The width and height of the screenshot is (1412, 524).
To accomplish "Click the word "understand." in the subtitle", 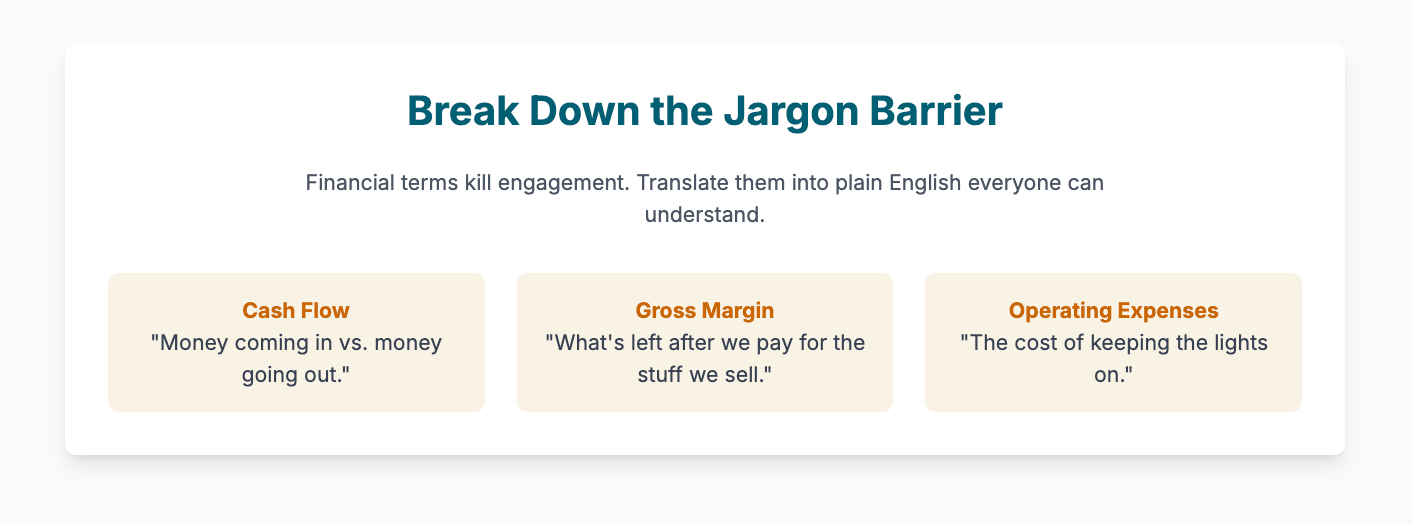I will click(705, 215).
